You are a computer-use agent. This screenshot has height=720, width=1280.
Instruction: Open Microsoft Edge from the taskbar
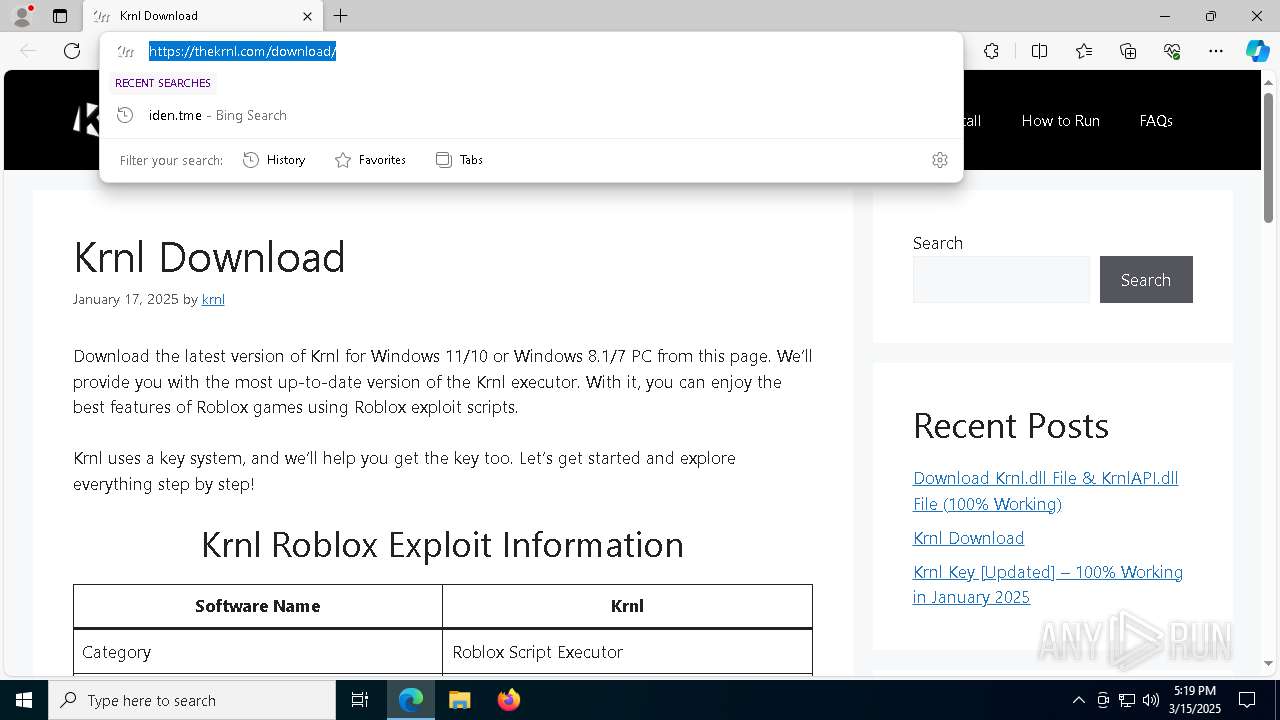[411, 700]
